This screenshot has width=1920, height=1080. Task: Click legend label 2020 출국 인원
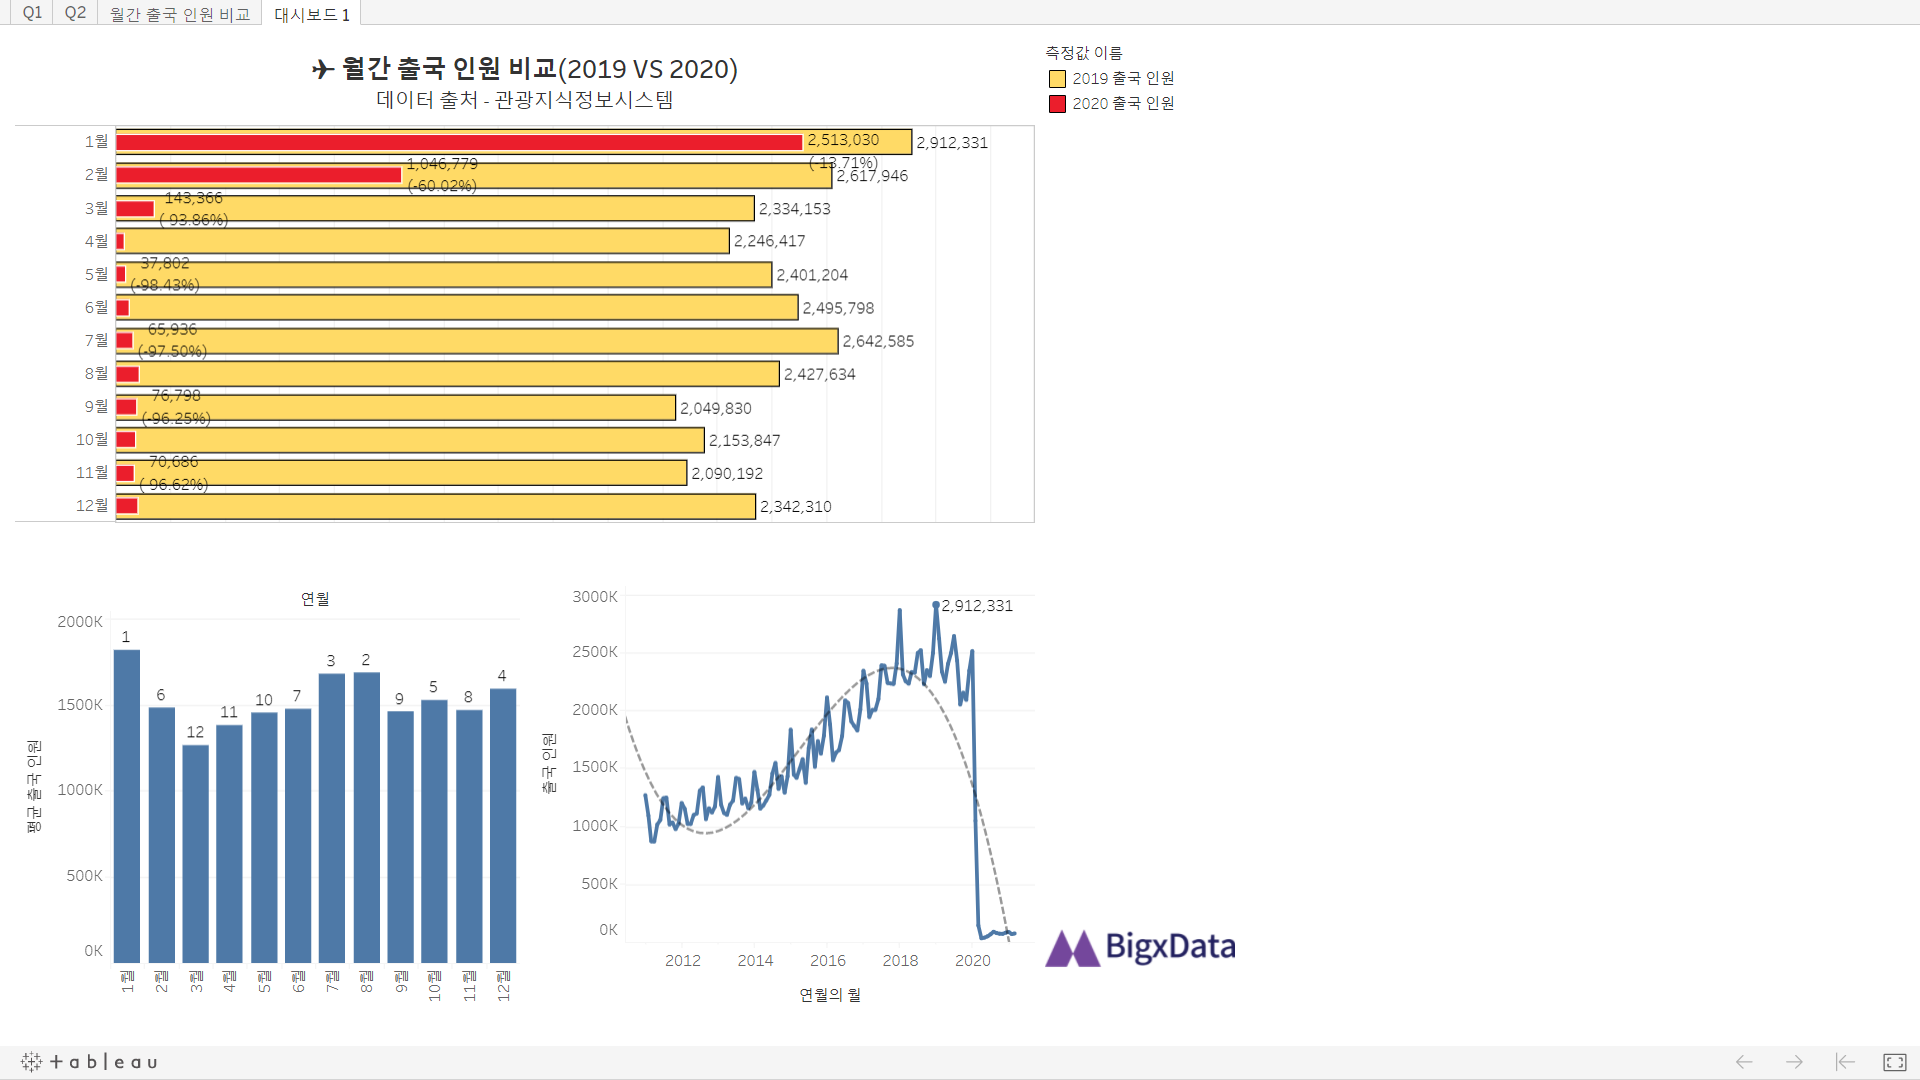(x=1123, y=103)
